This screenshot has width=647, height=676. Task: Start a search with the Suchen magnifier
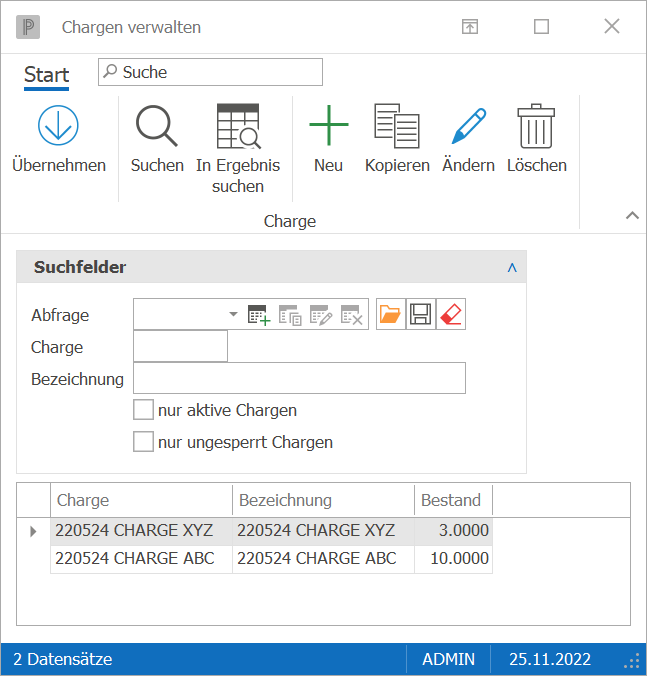157,126
